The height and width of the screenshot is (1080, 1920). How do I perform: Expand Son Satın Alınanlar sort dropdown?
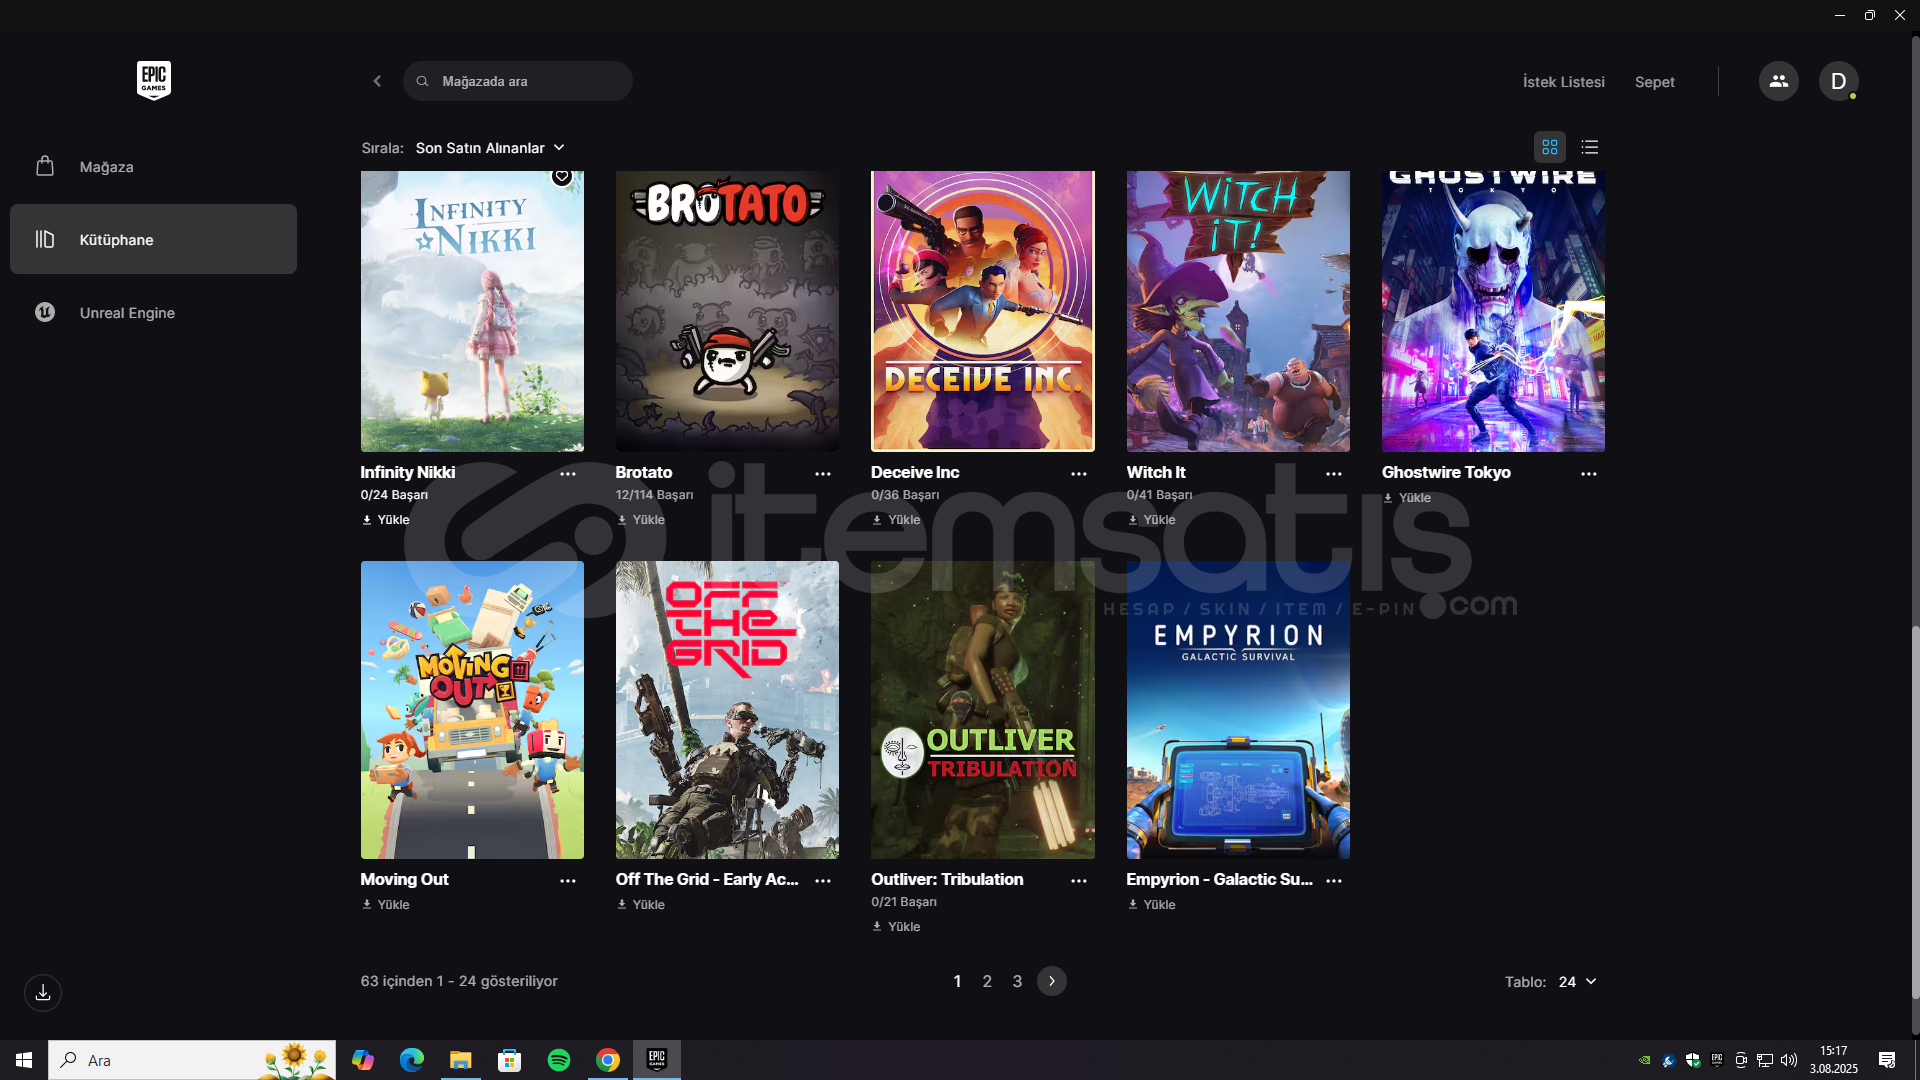[490, 148]
